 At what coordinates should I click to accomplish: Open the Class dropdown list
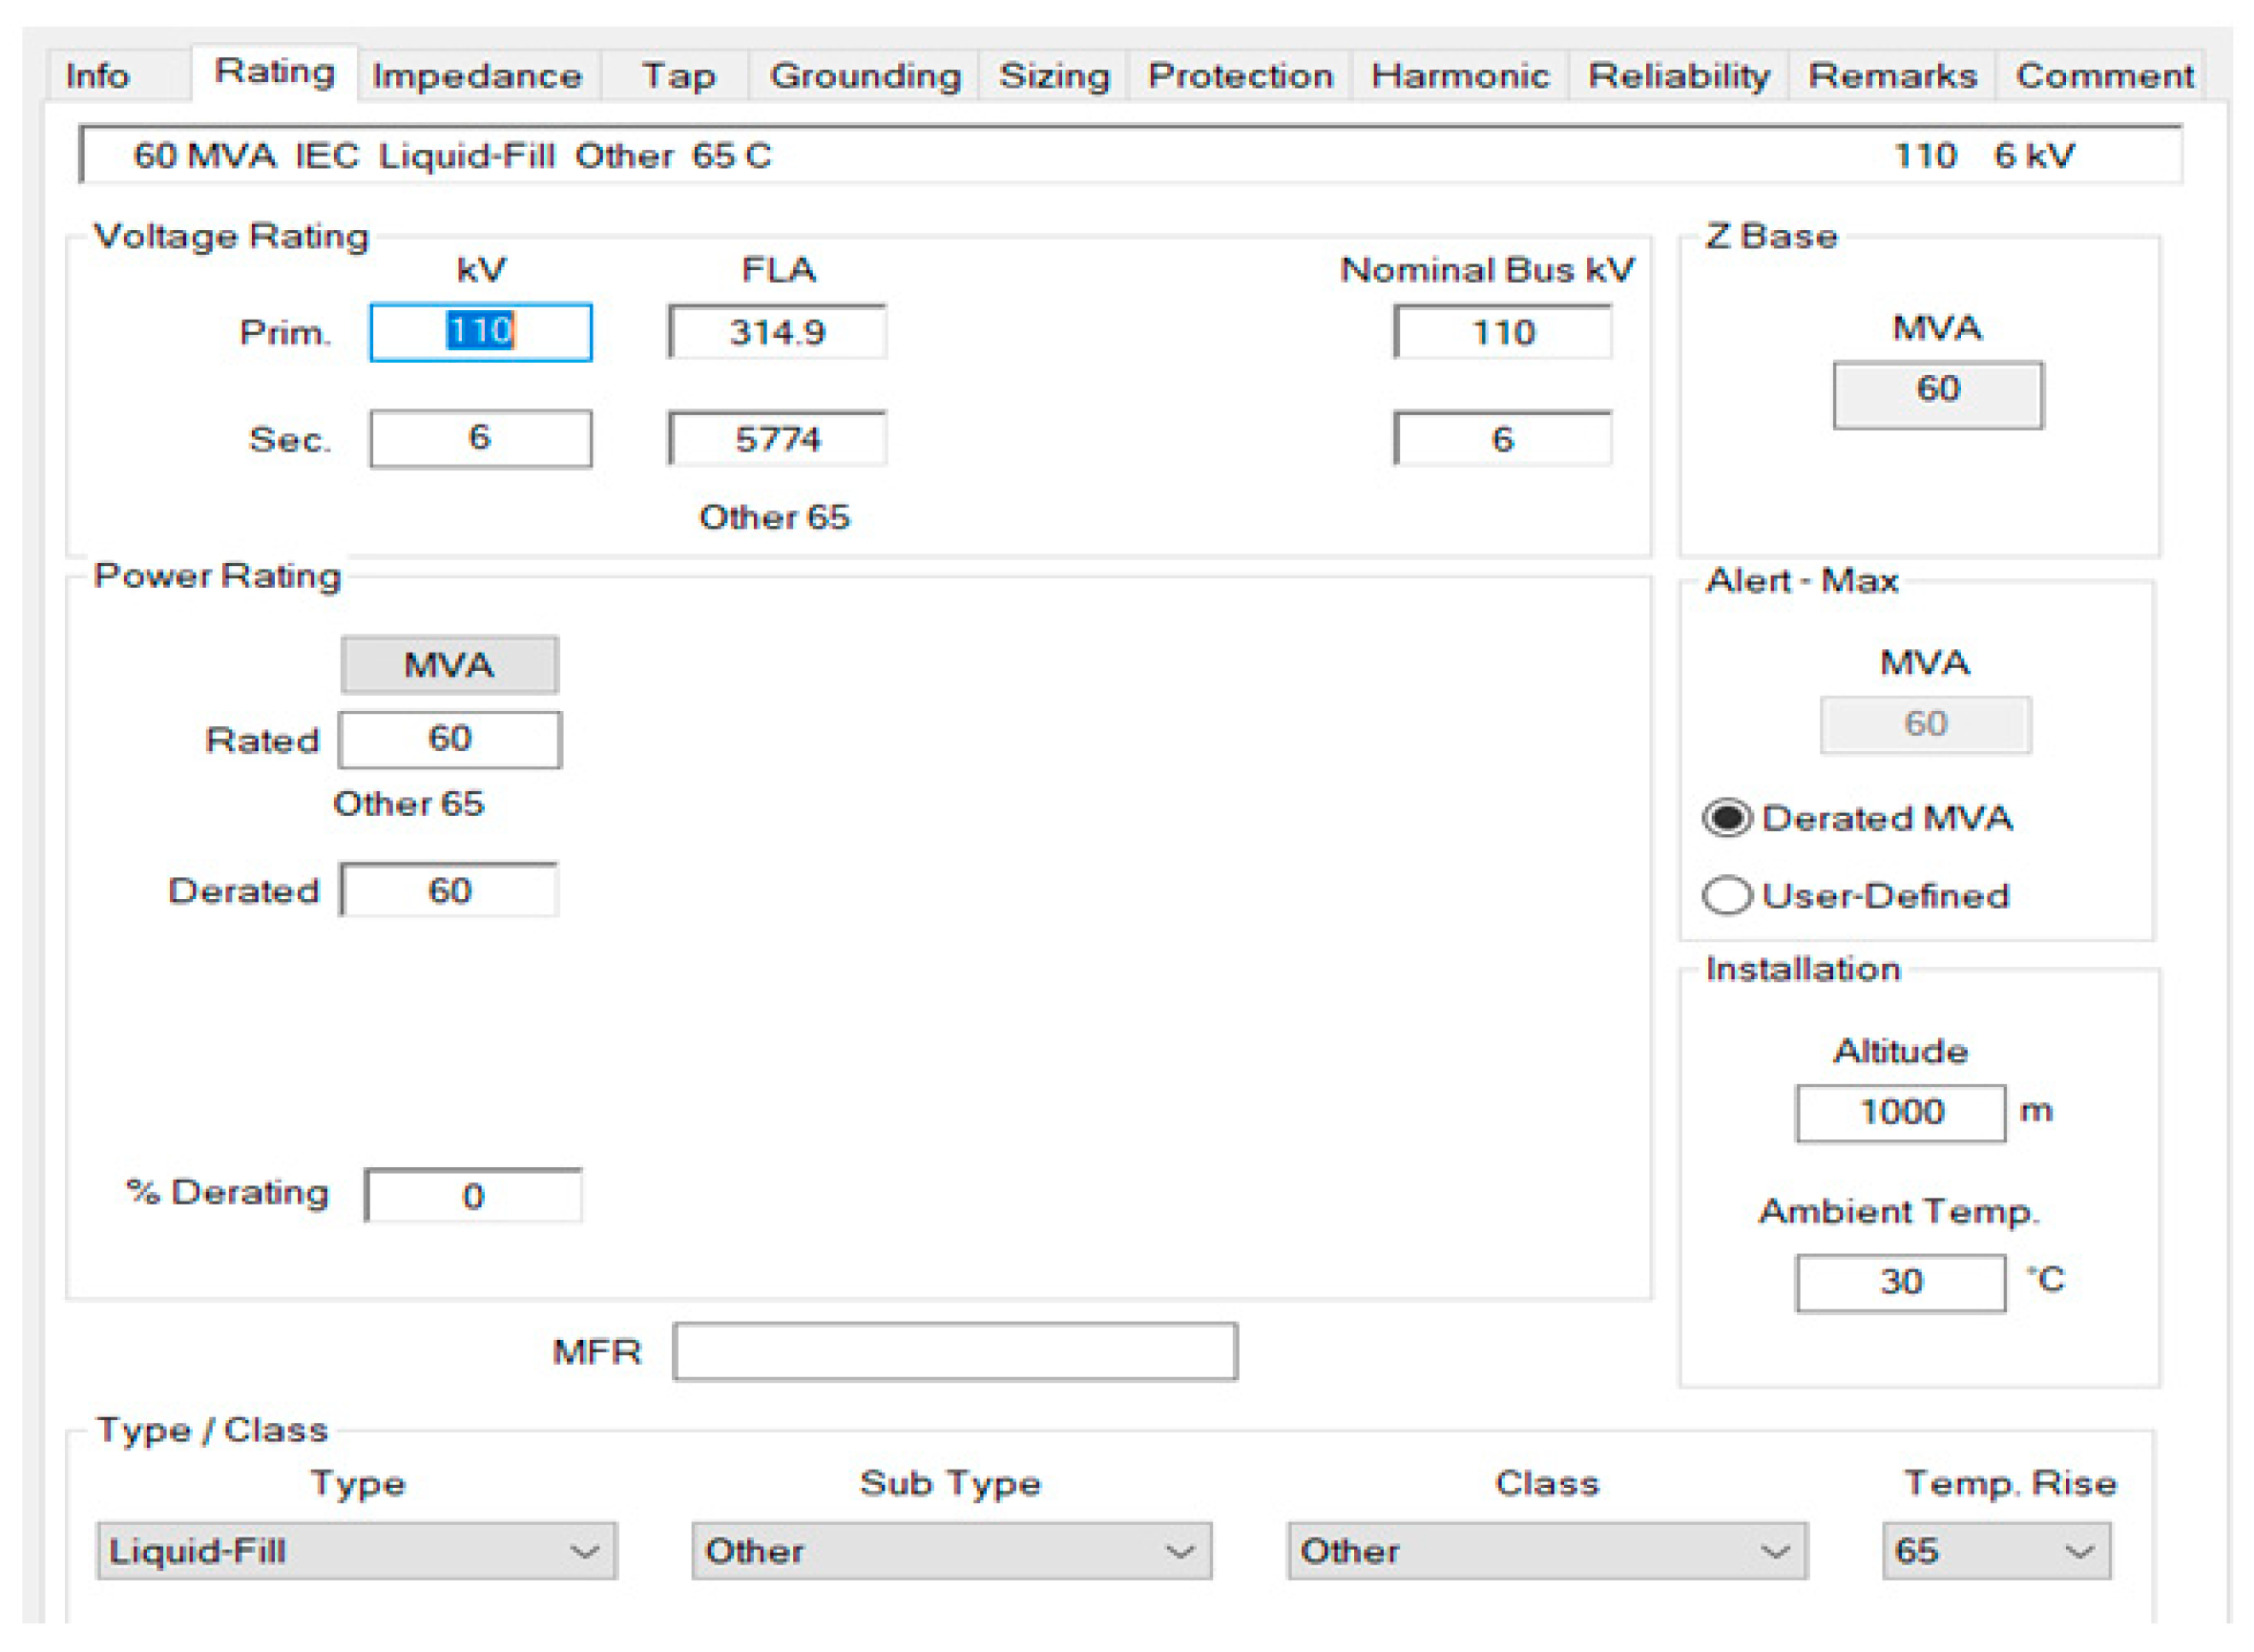(1546, 1551)
